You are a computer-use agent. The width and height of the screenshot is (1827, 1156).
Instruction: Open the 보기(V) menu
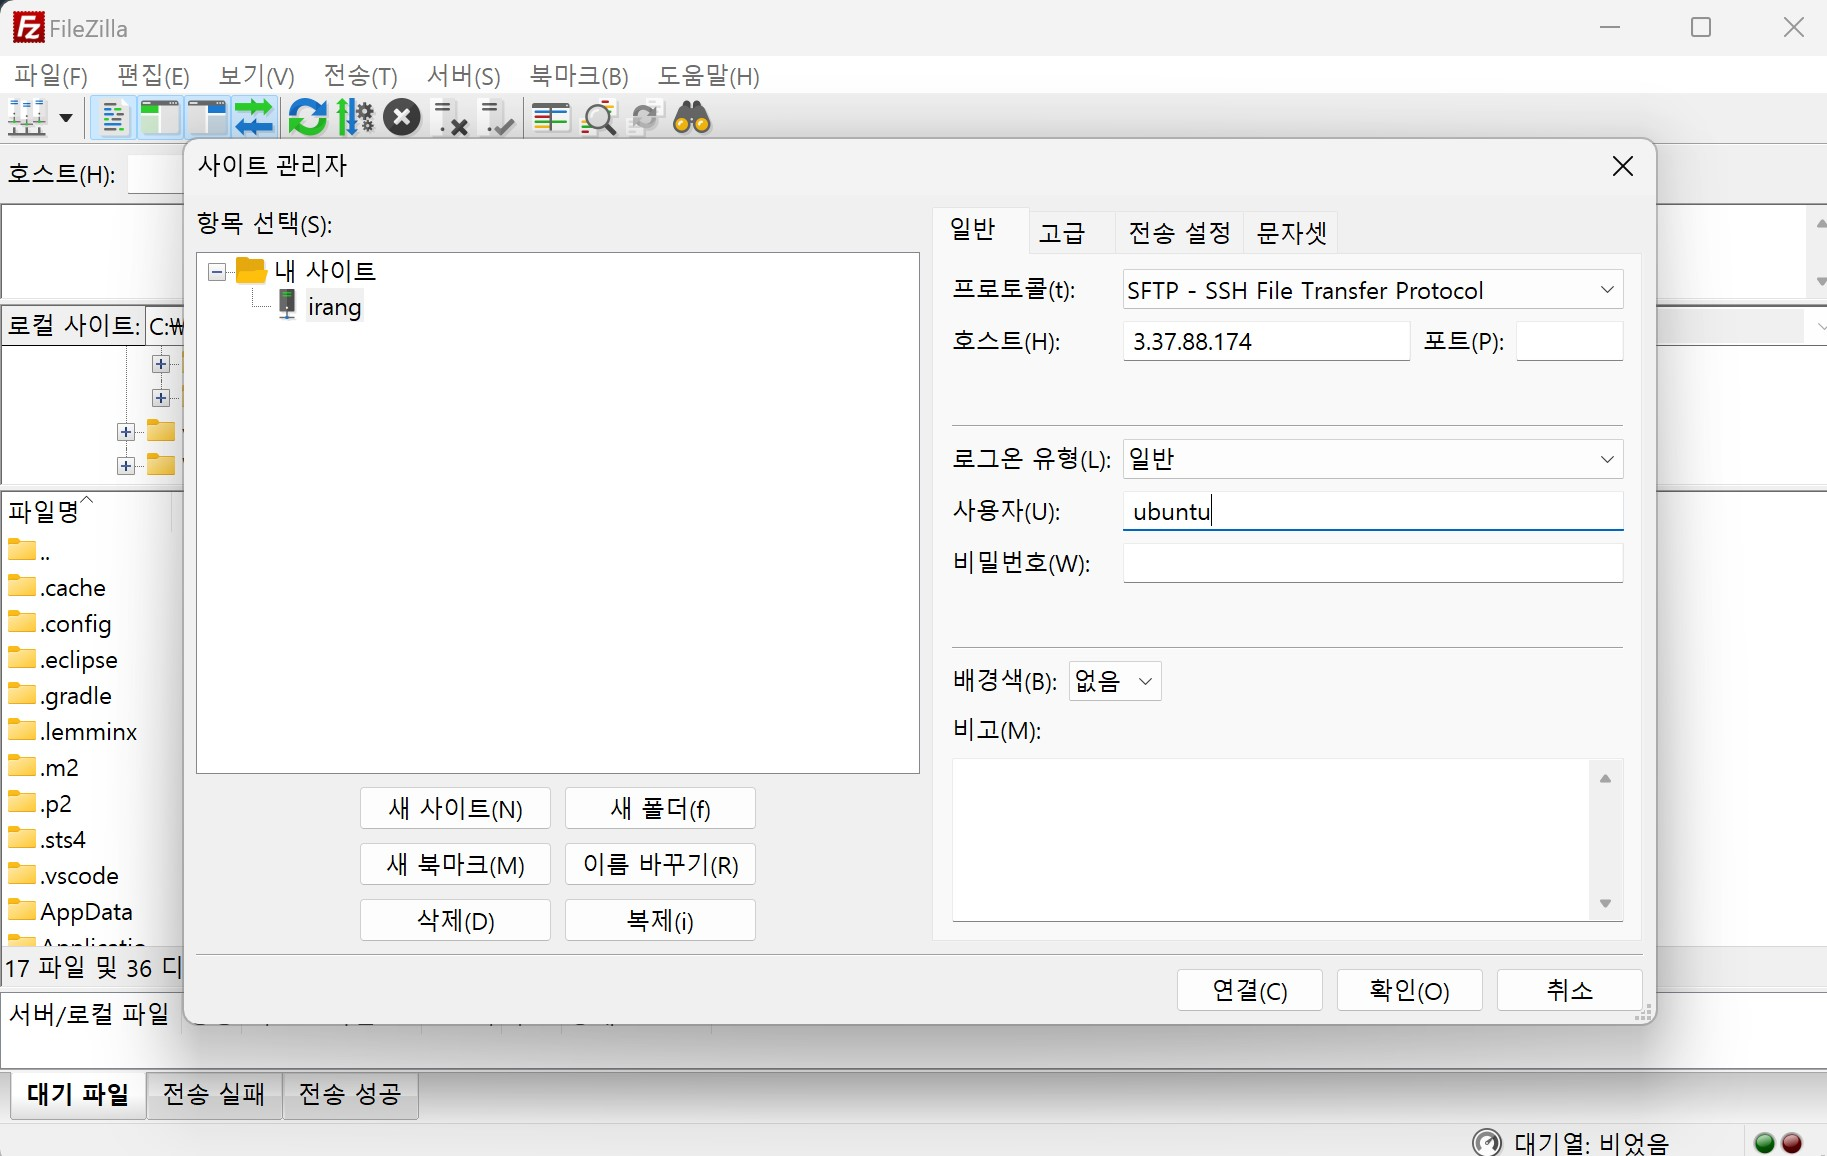click(257, 76)
